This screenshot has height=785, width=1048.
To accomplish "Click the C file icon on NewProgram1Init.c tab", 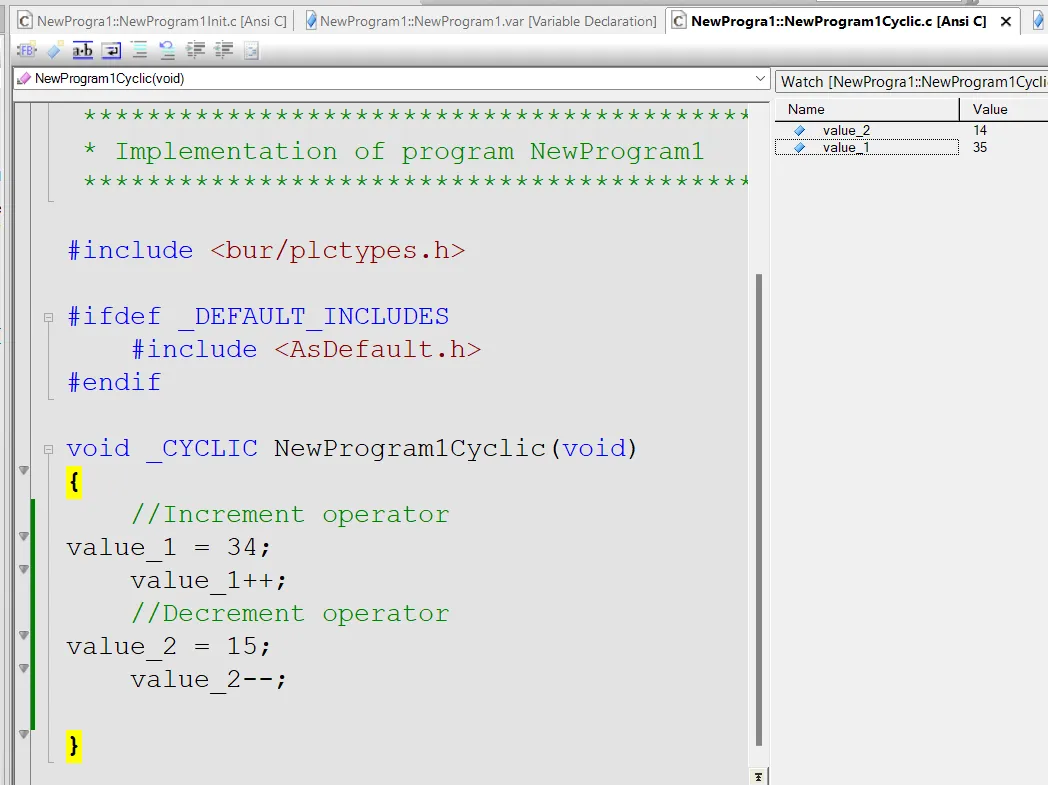I will click(25, 21).
